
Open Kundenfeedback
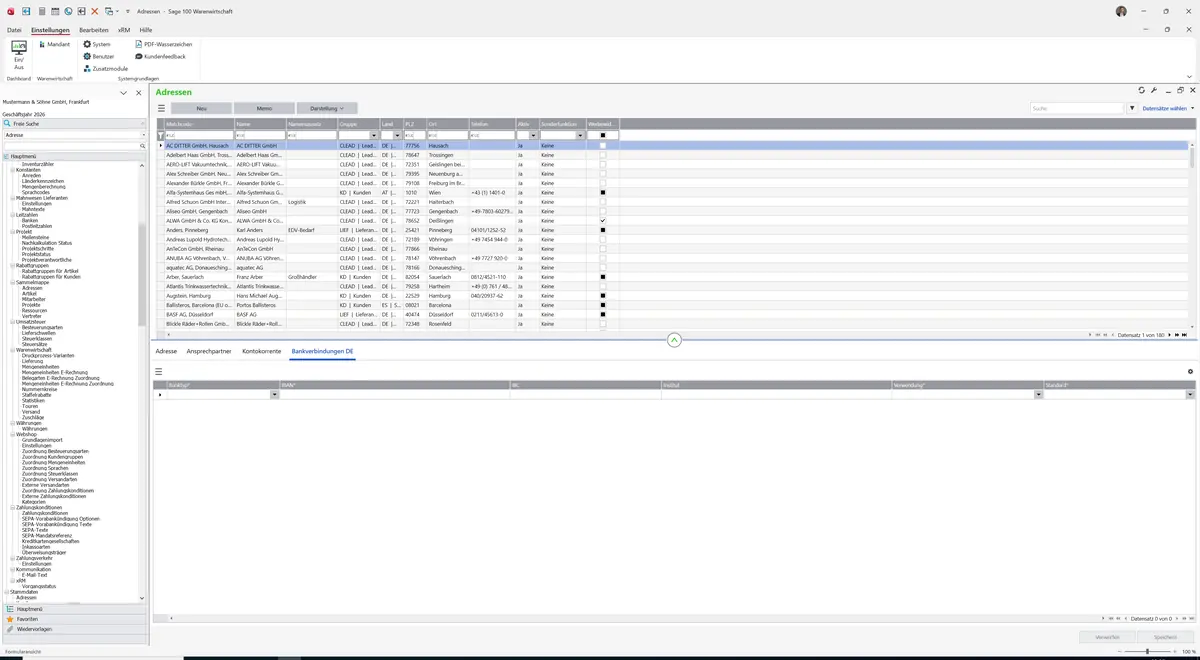160,56
